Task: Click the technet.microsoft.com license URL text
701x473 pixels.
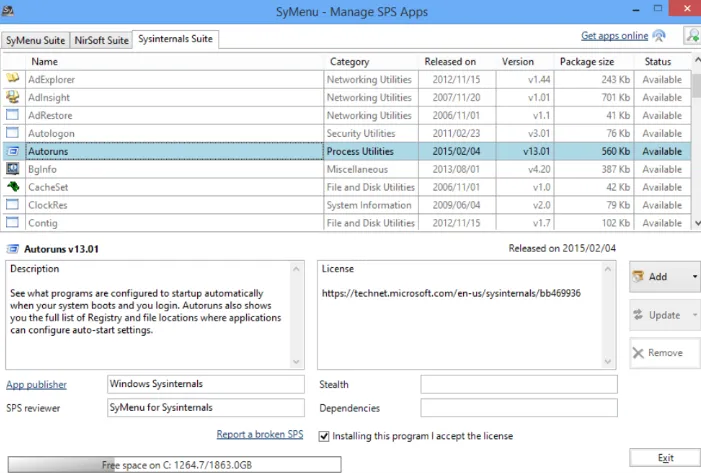Action: pyautogui.click(x=451, y=293)
